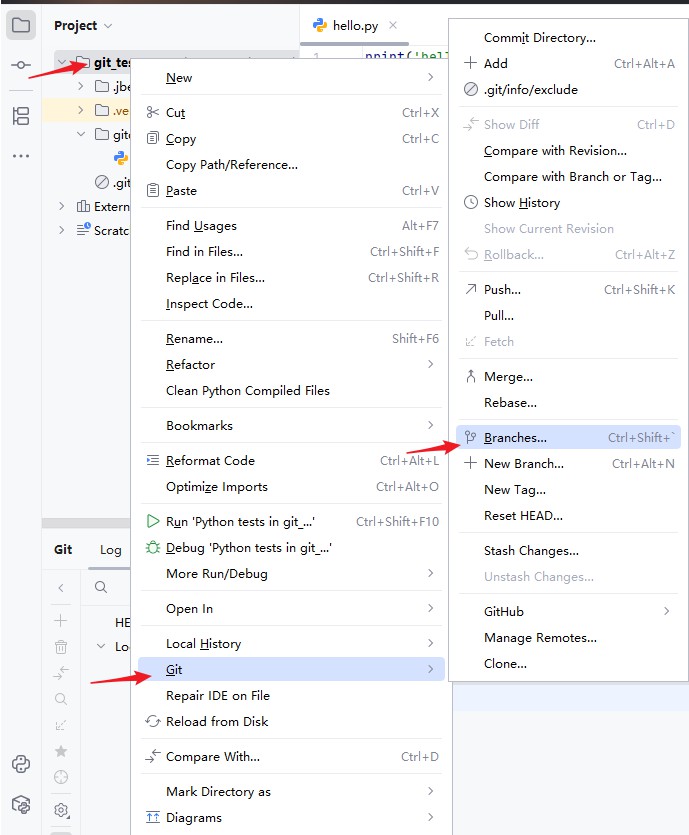Select Add in Git submenu
The height and width of the screenshot is (835, 689).
pyautogui.click(x=568, y=63)
